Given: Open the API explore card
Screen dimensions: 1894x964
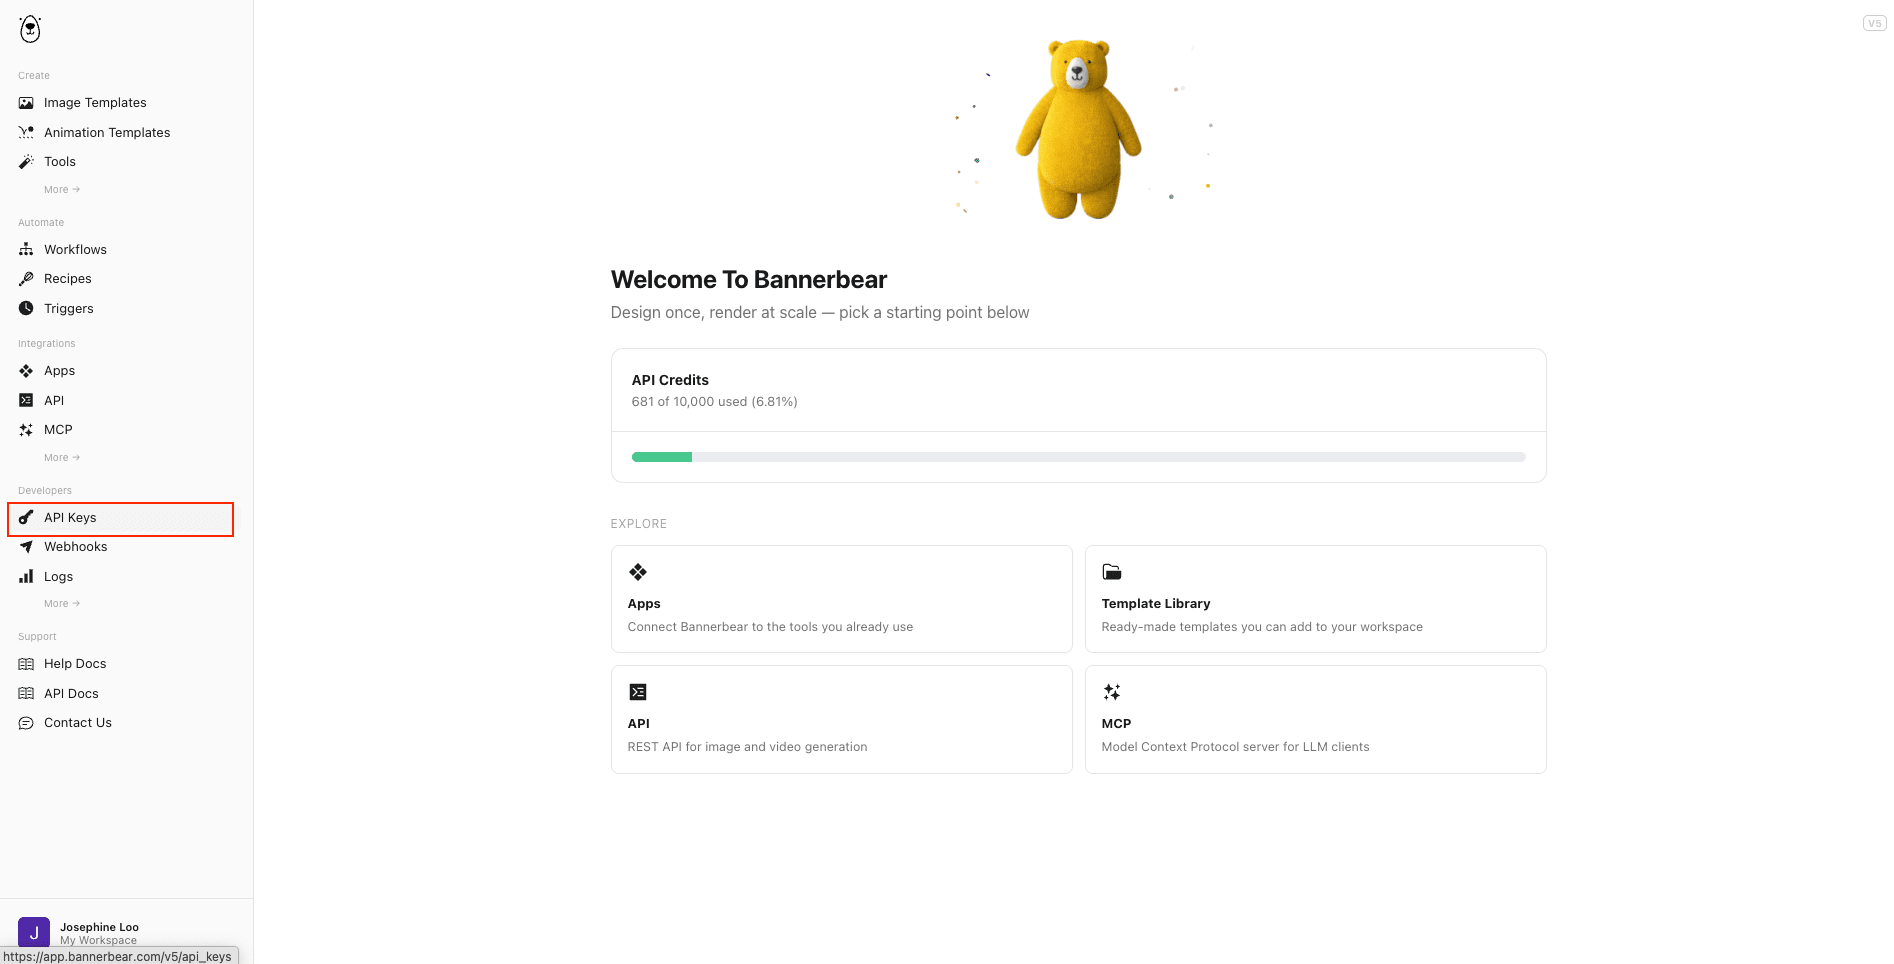Looking at the screenshot, I should 841,719.
